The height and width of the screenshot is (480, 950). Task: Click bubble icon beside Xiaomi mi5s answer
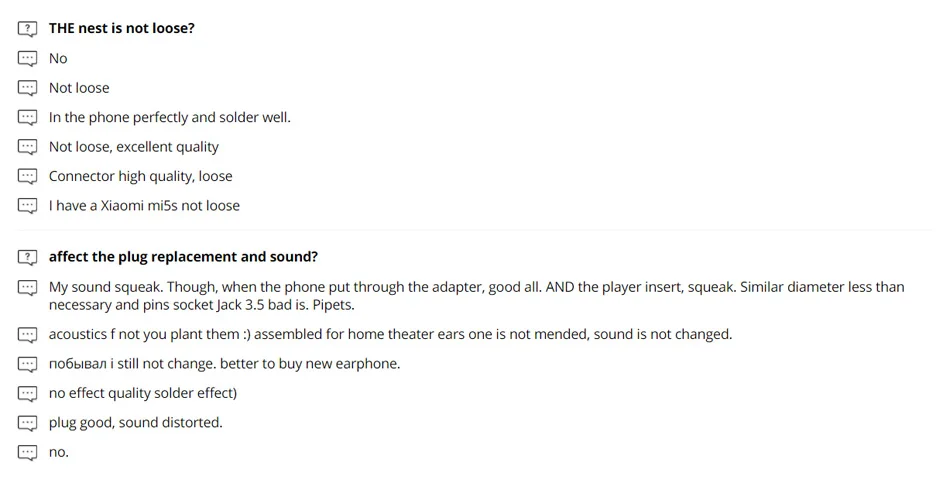tap(28, 206)
